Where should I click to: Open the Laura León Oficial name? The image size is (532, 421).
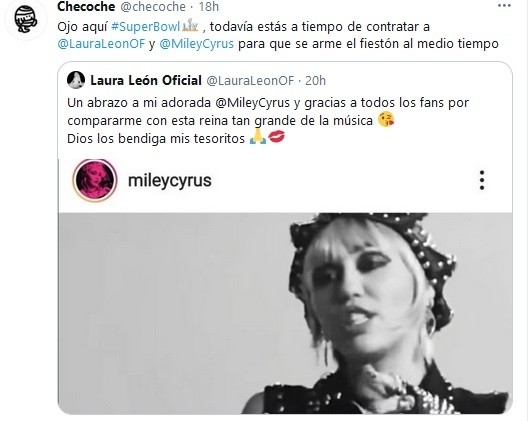146,81
